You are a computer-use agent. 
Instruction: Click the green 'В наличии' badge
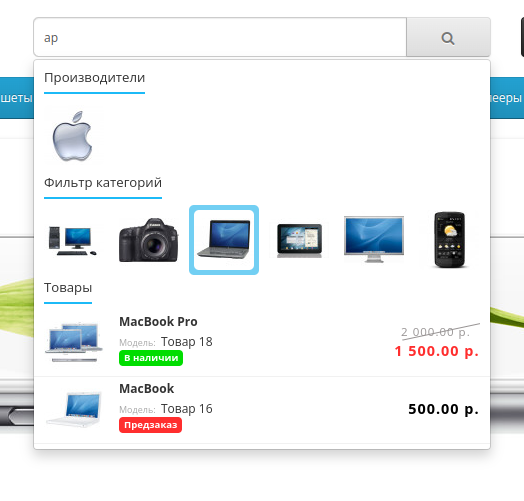[x=151, y=358]
